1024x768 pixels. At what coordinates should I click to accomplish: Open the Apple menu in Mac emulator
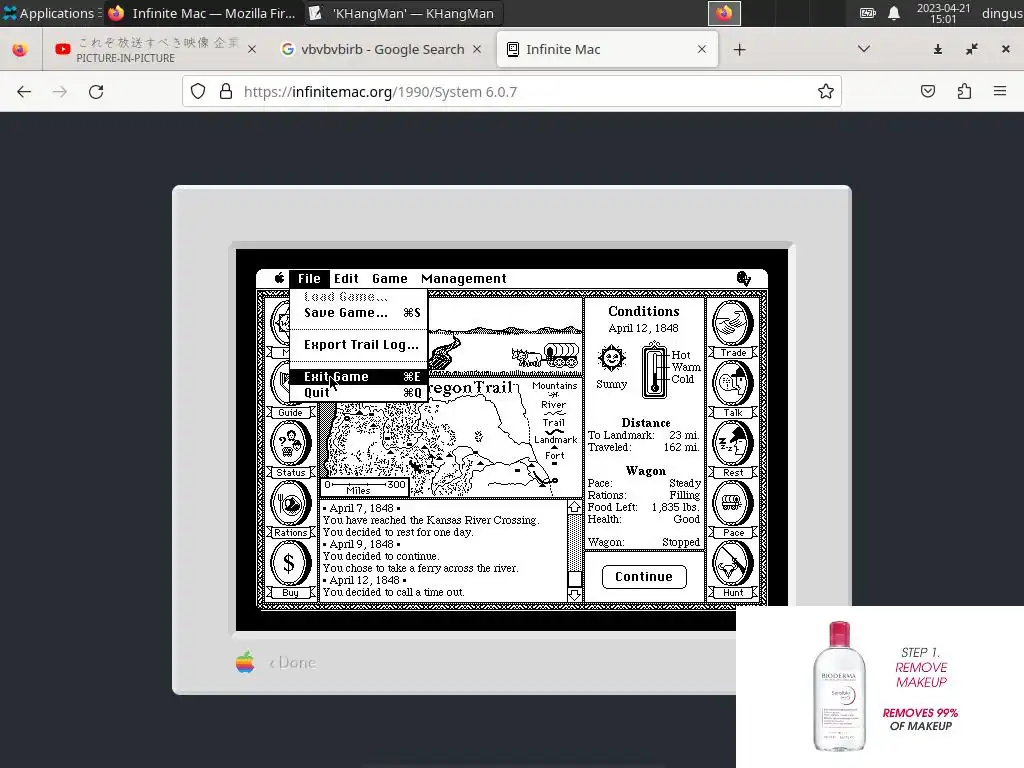pyautogui.click(x=280, y=278)
